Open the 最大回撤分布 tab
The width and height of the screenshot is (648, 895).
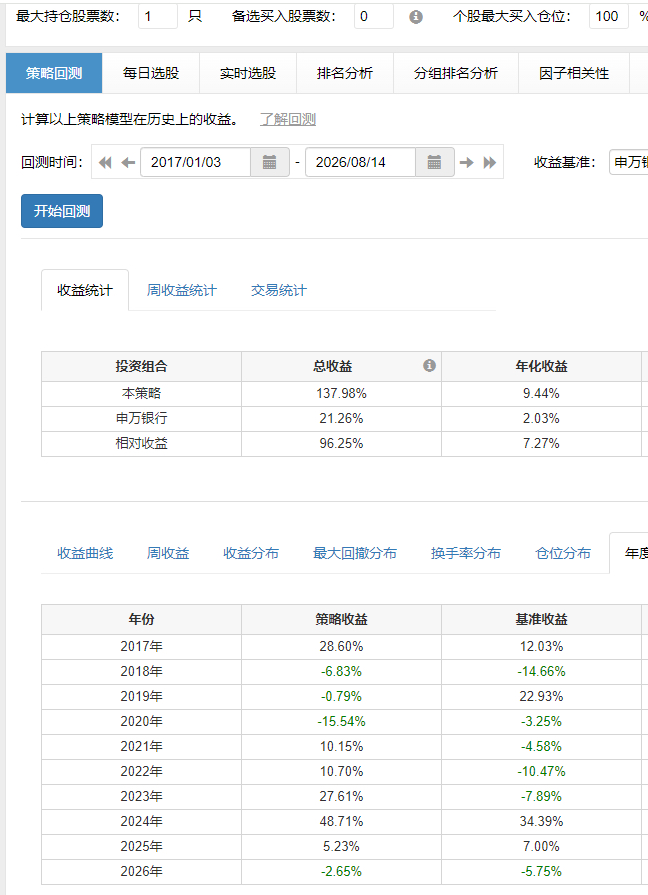(x=355, y=553)
